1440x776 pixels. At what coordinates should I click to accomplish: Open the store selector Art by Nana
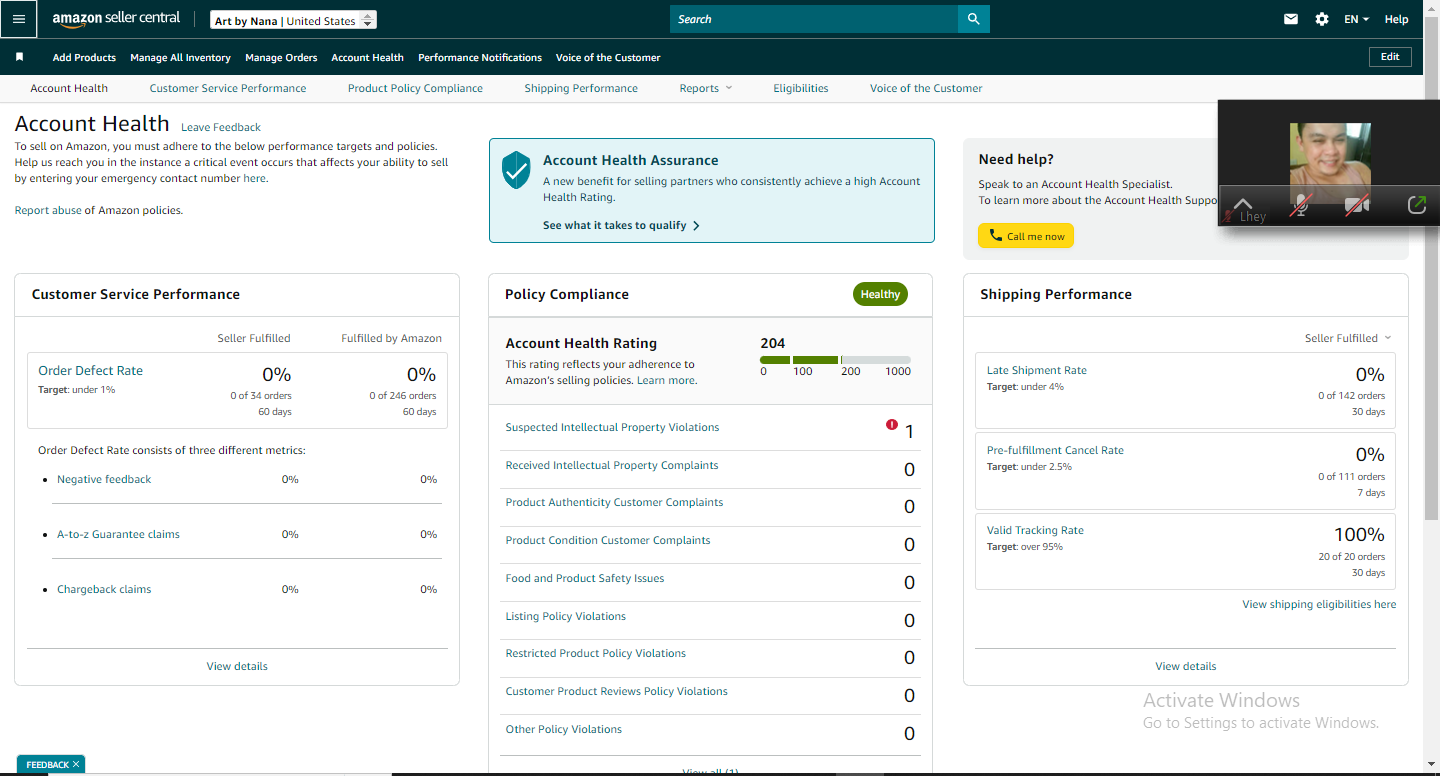294,20
